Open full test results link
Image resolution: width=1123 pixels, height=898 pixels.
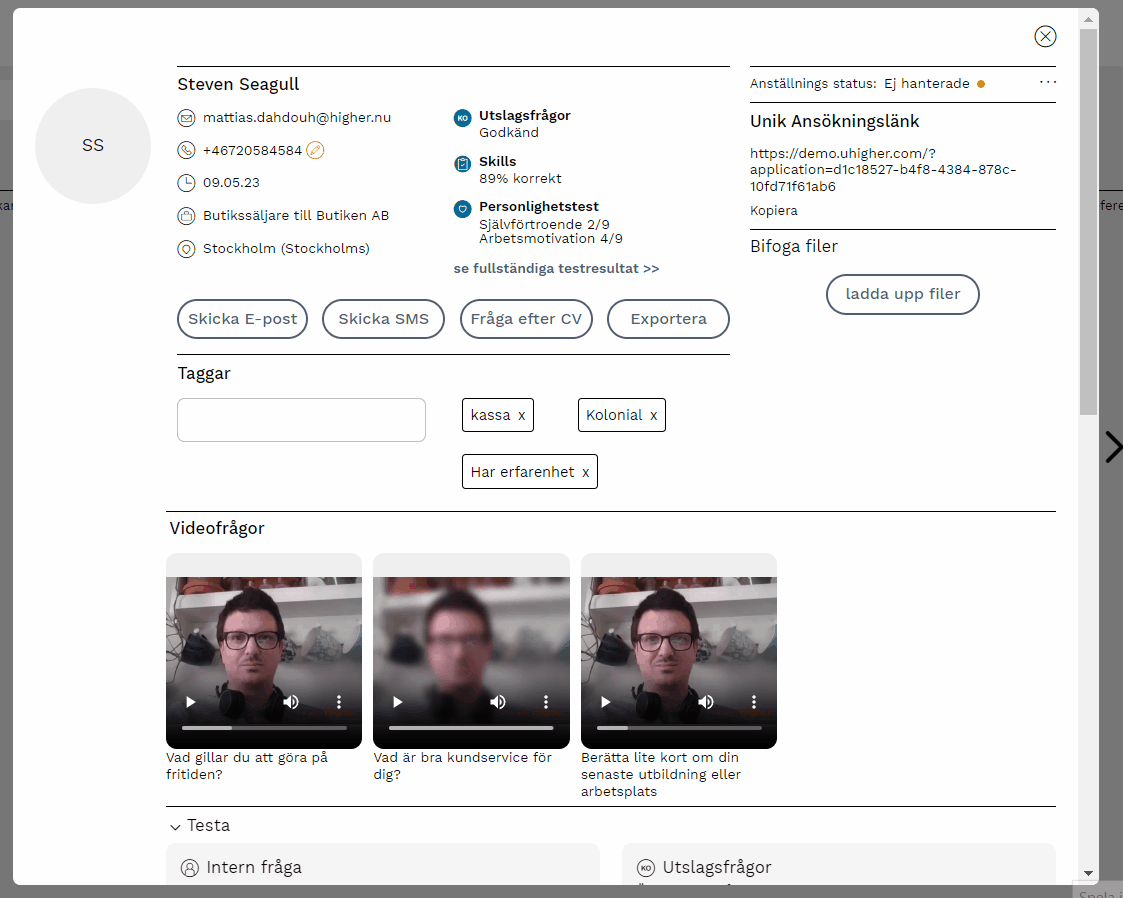coord(556,269)
